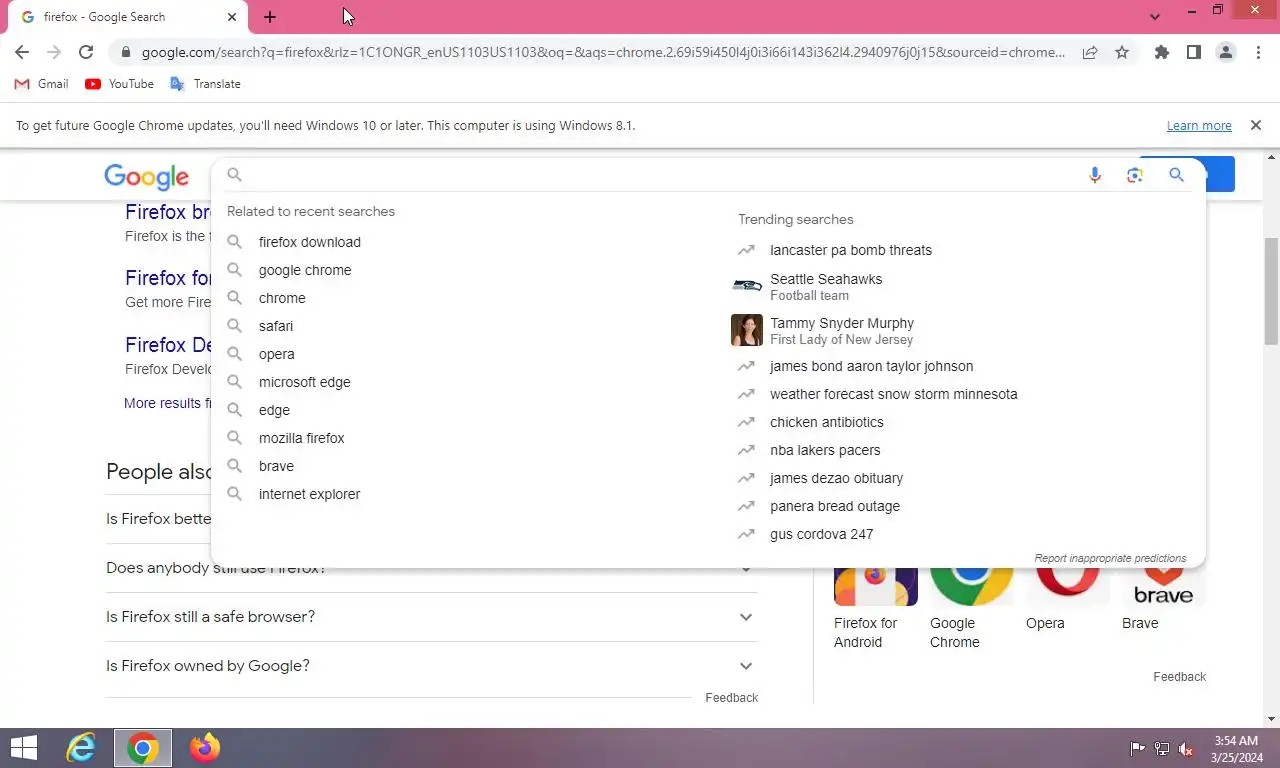Image resolution: width=1280 pixels, height=768 pixels.
Task: Click the Learn more link
Action: pyautogui.click(x=1199, y=126)
